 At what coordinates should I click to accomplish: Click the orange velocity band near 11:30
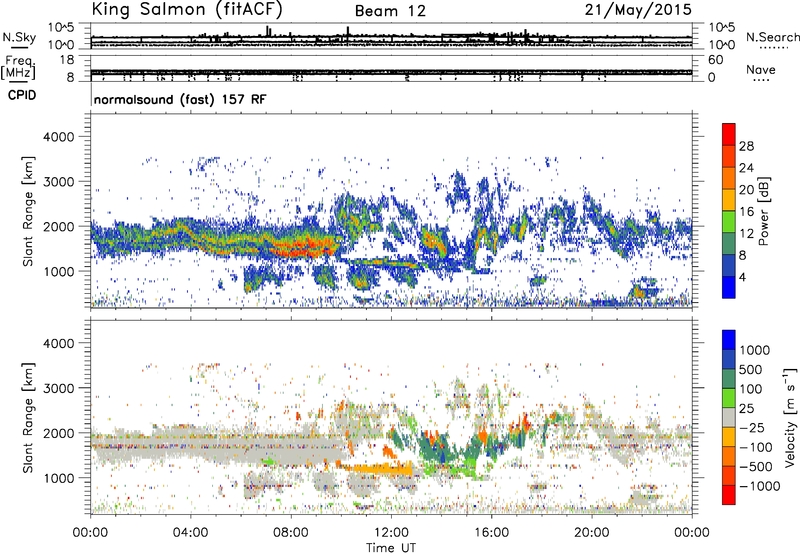(x=380, y=468)
